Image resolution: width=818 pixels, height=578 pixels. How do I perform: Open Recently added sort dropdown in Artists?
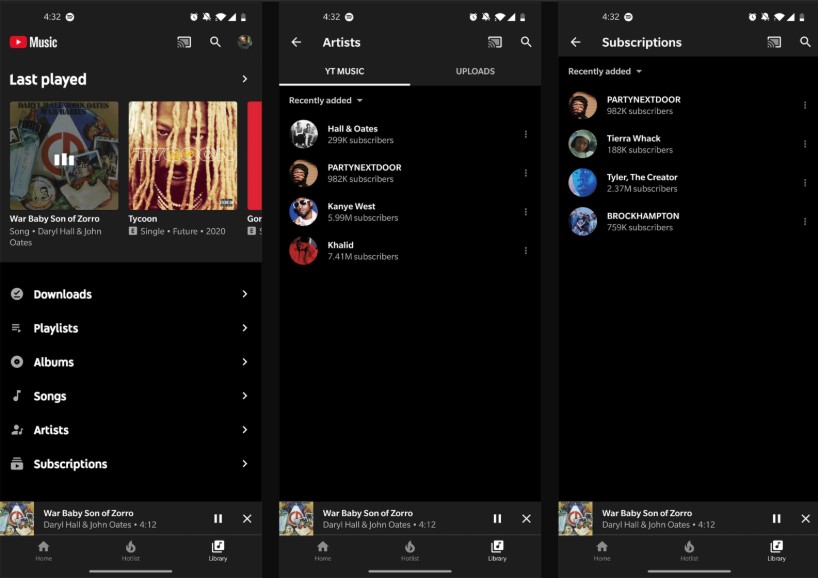click(x=326, y=100)
